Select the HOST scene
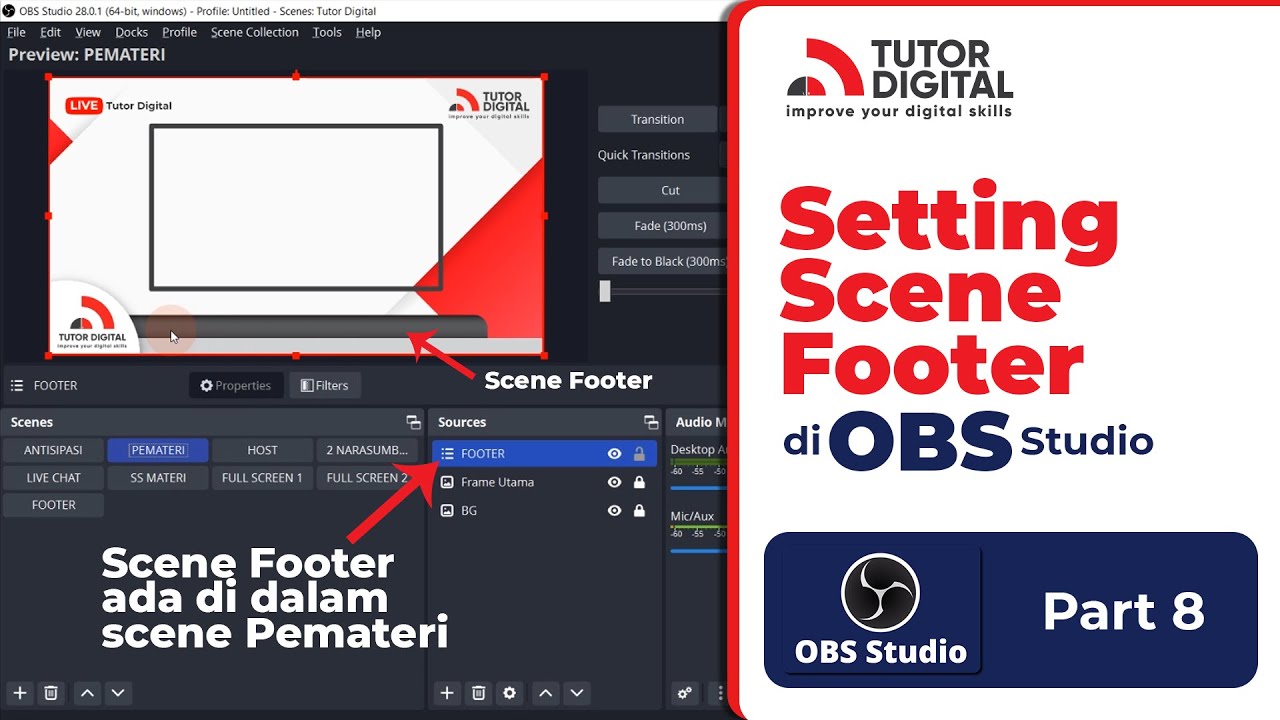1280x720 pixels. tap(262, 450)
